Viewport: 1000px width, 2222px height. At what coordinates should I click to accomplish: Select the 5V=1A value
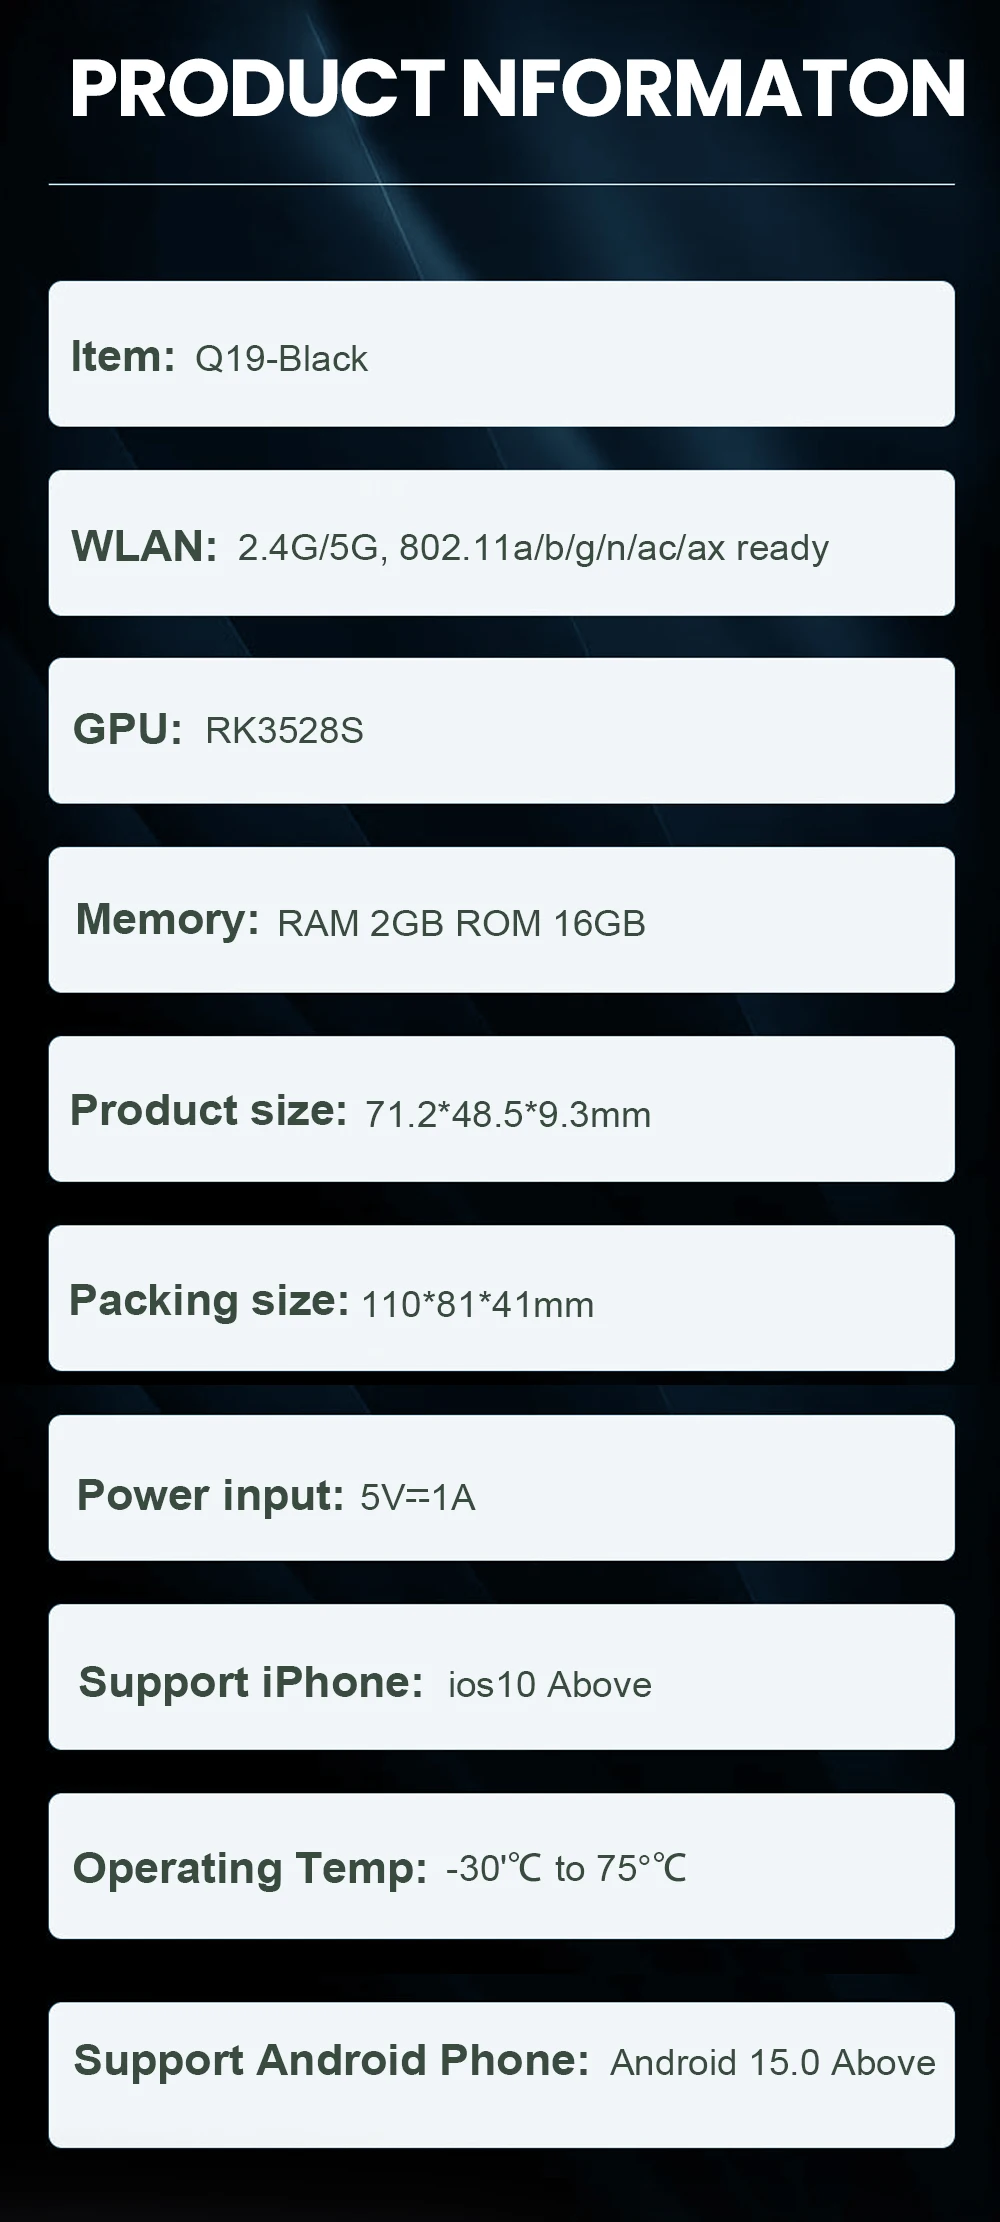[x=418, y=1497]
